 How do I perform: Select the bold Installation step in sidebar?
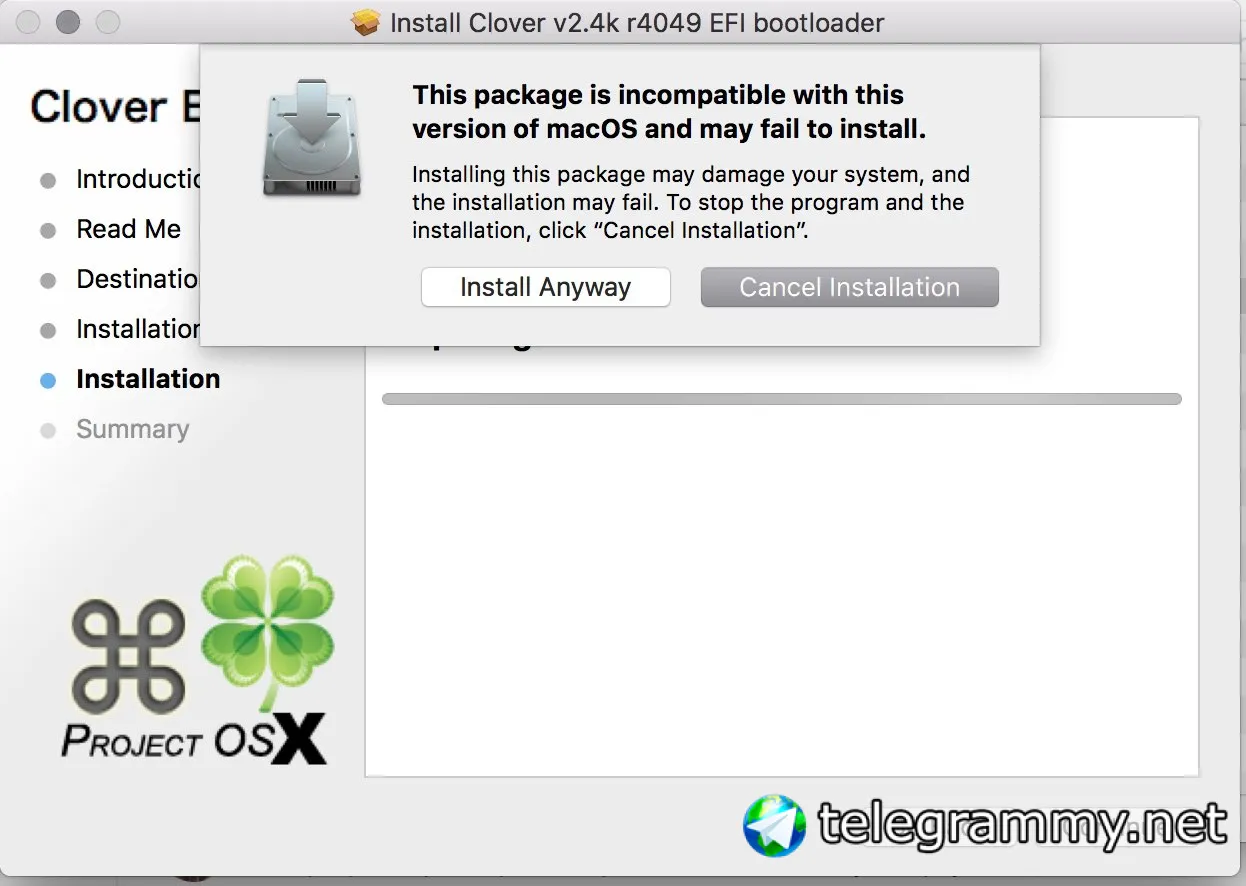[148, 379]
